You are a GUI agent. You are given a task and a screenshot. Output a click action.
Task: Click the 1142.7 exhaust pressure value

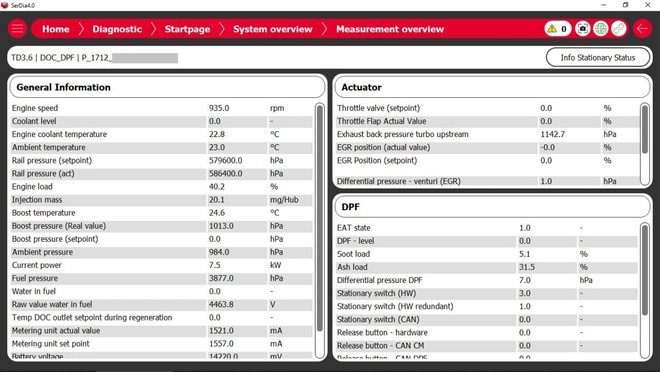coord(553,134)
